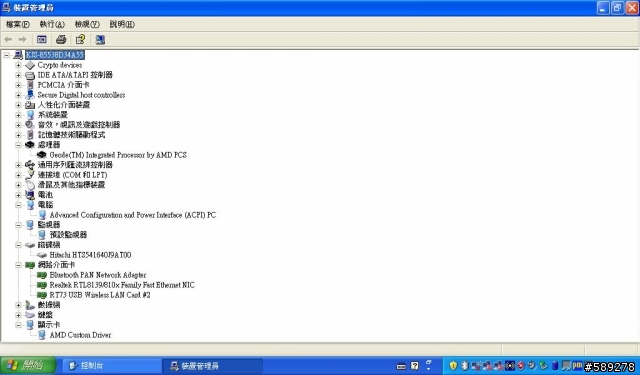
Task: Switch to the 控制台 taskbar button
Action: (111, 366)
